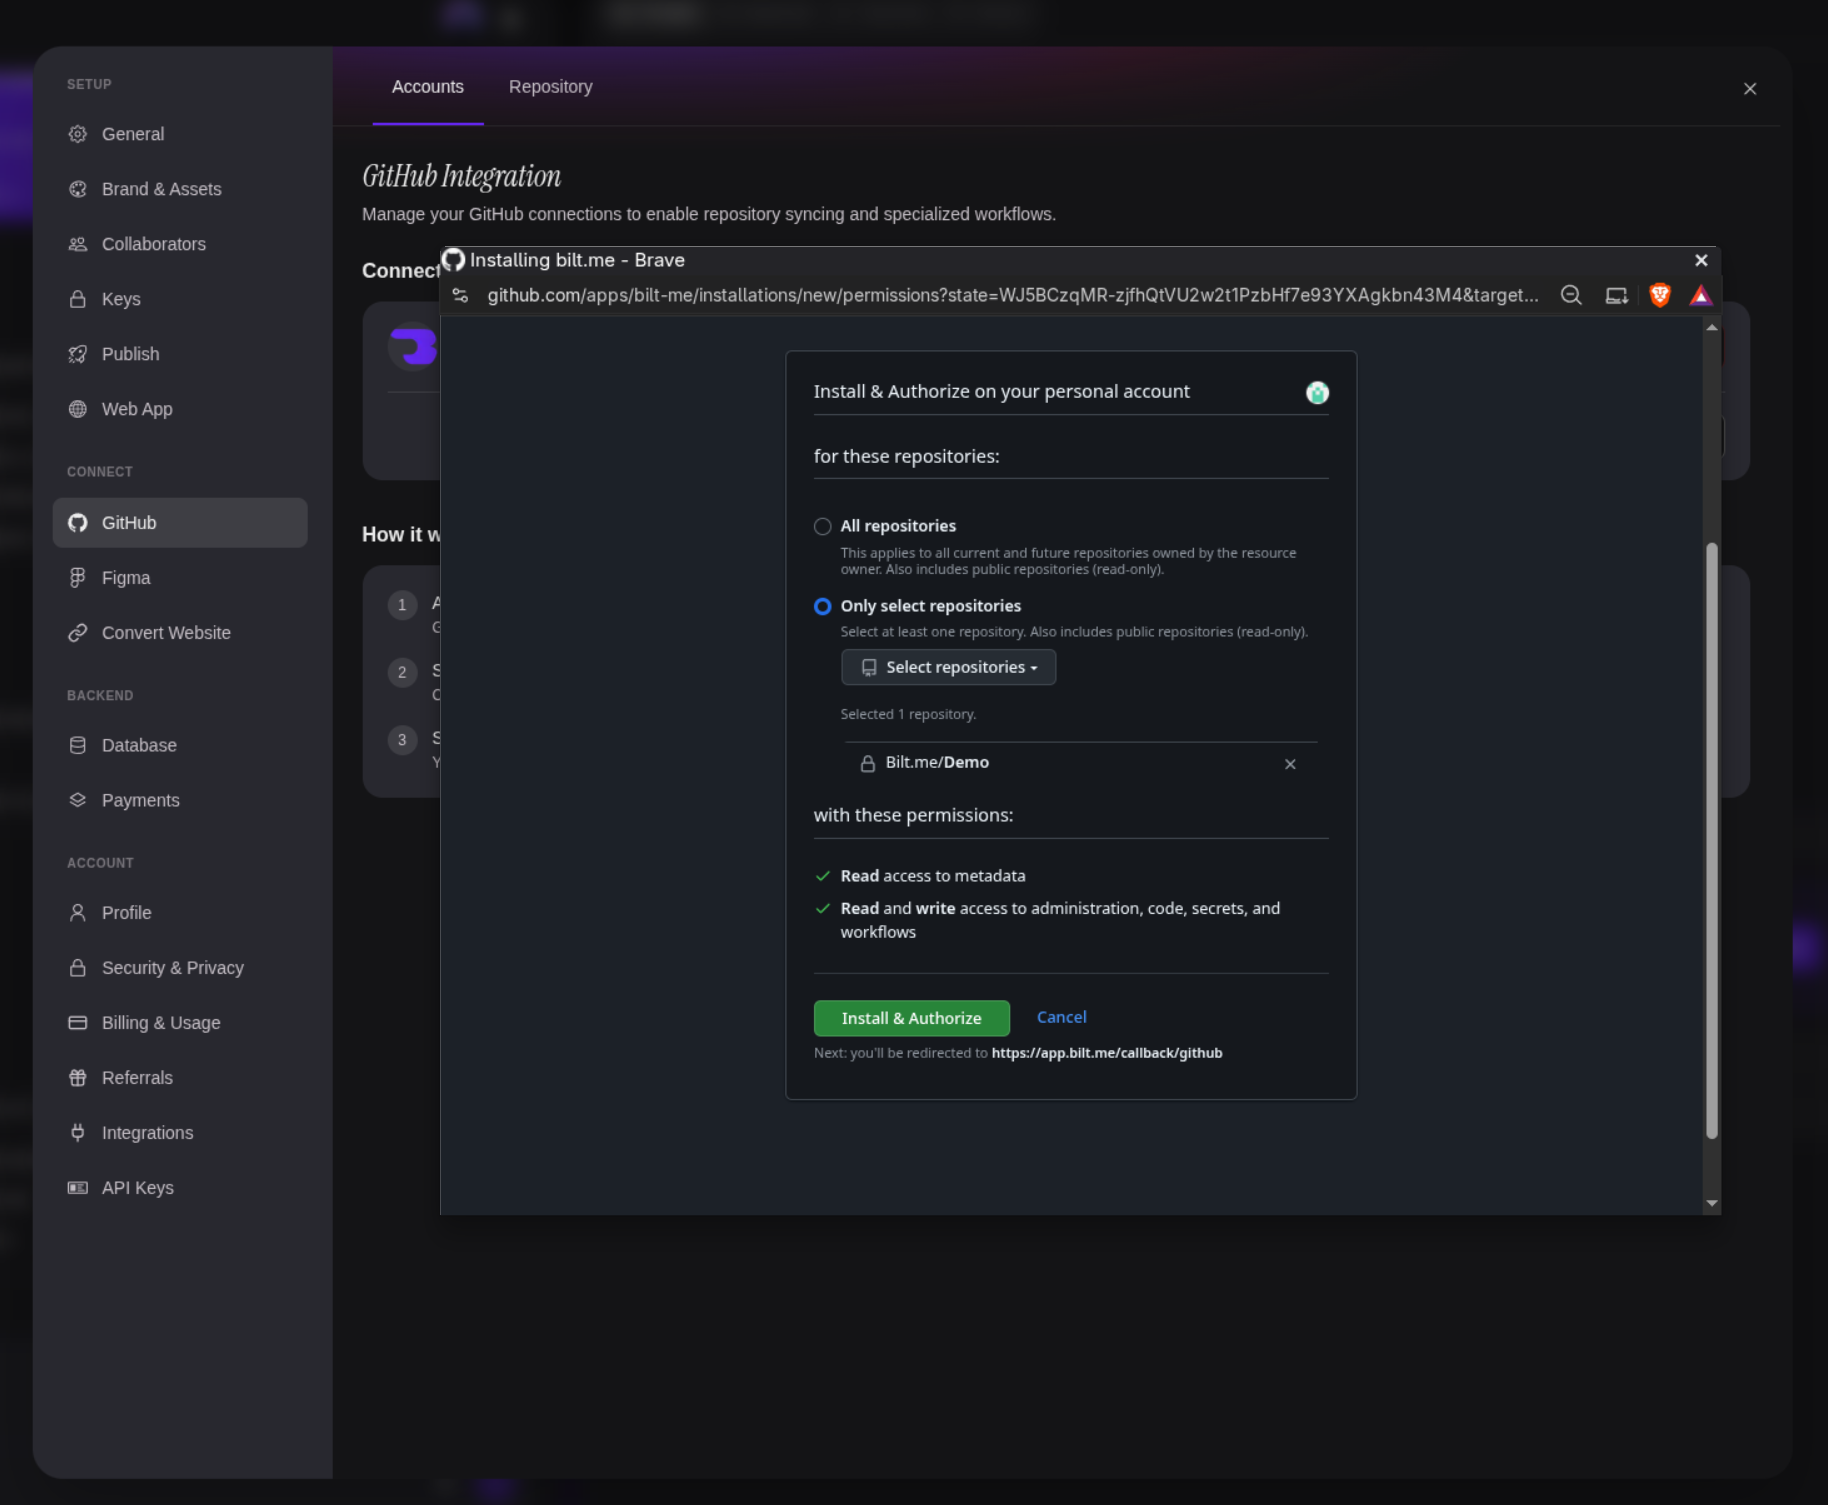Click the Brave Shields lion icon
The width and height of the screenshot is (1828, 1505).
(1660, 295)
